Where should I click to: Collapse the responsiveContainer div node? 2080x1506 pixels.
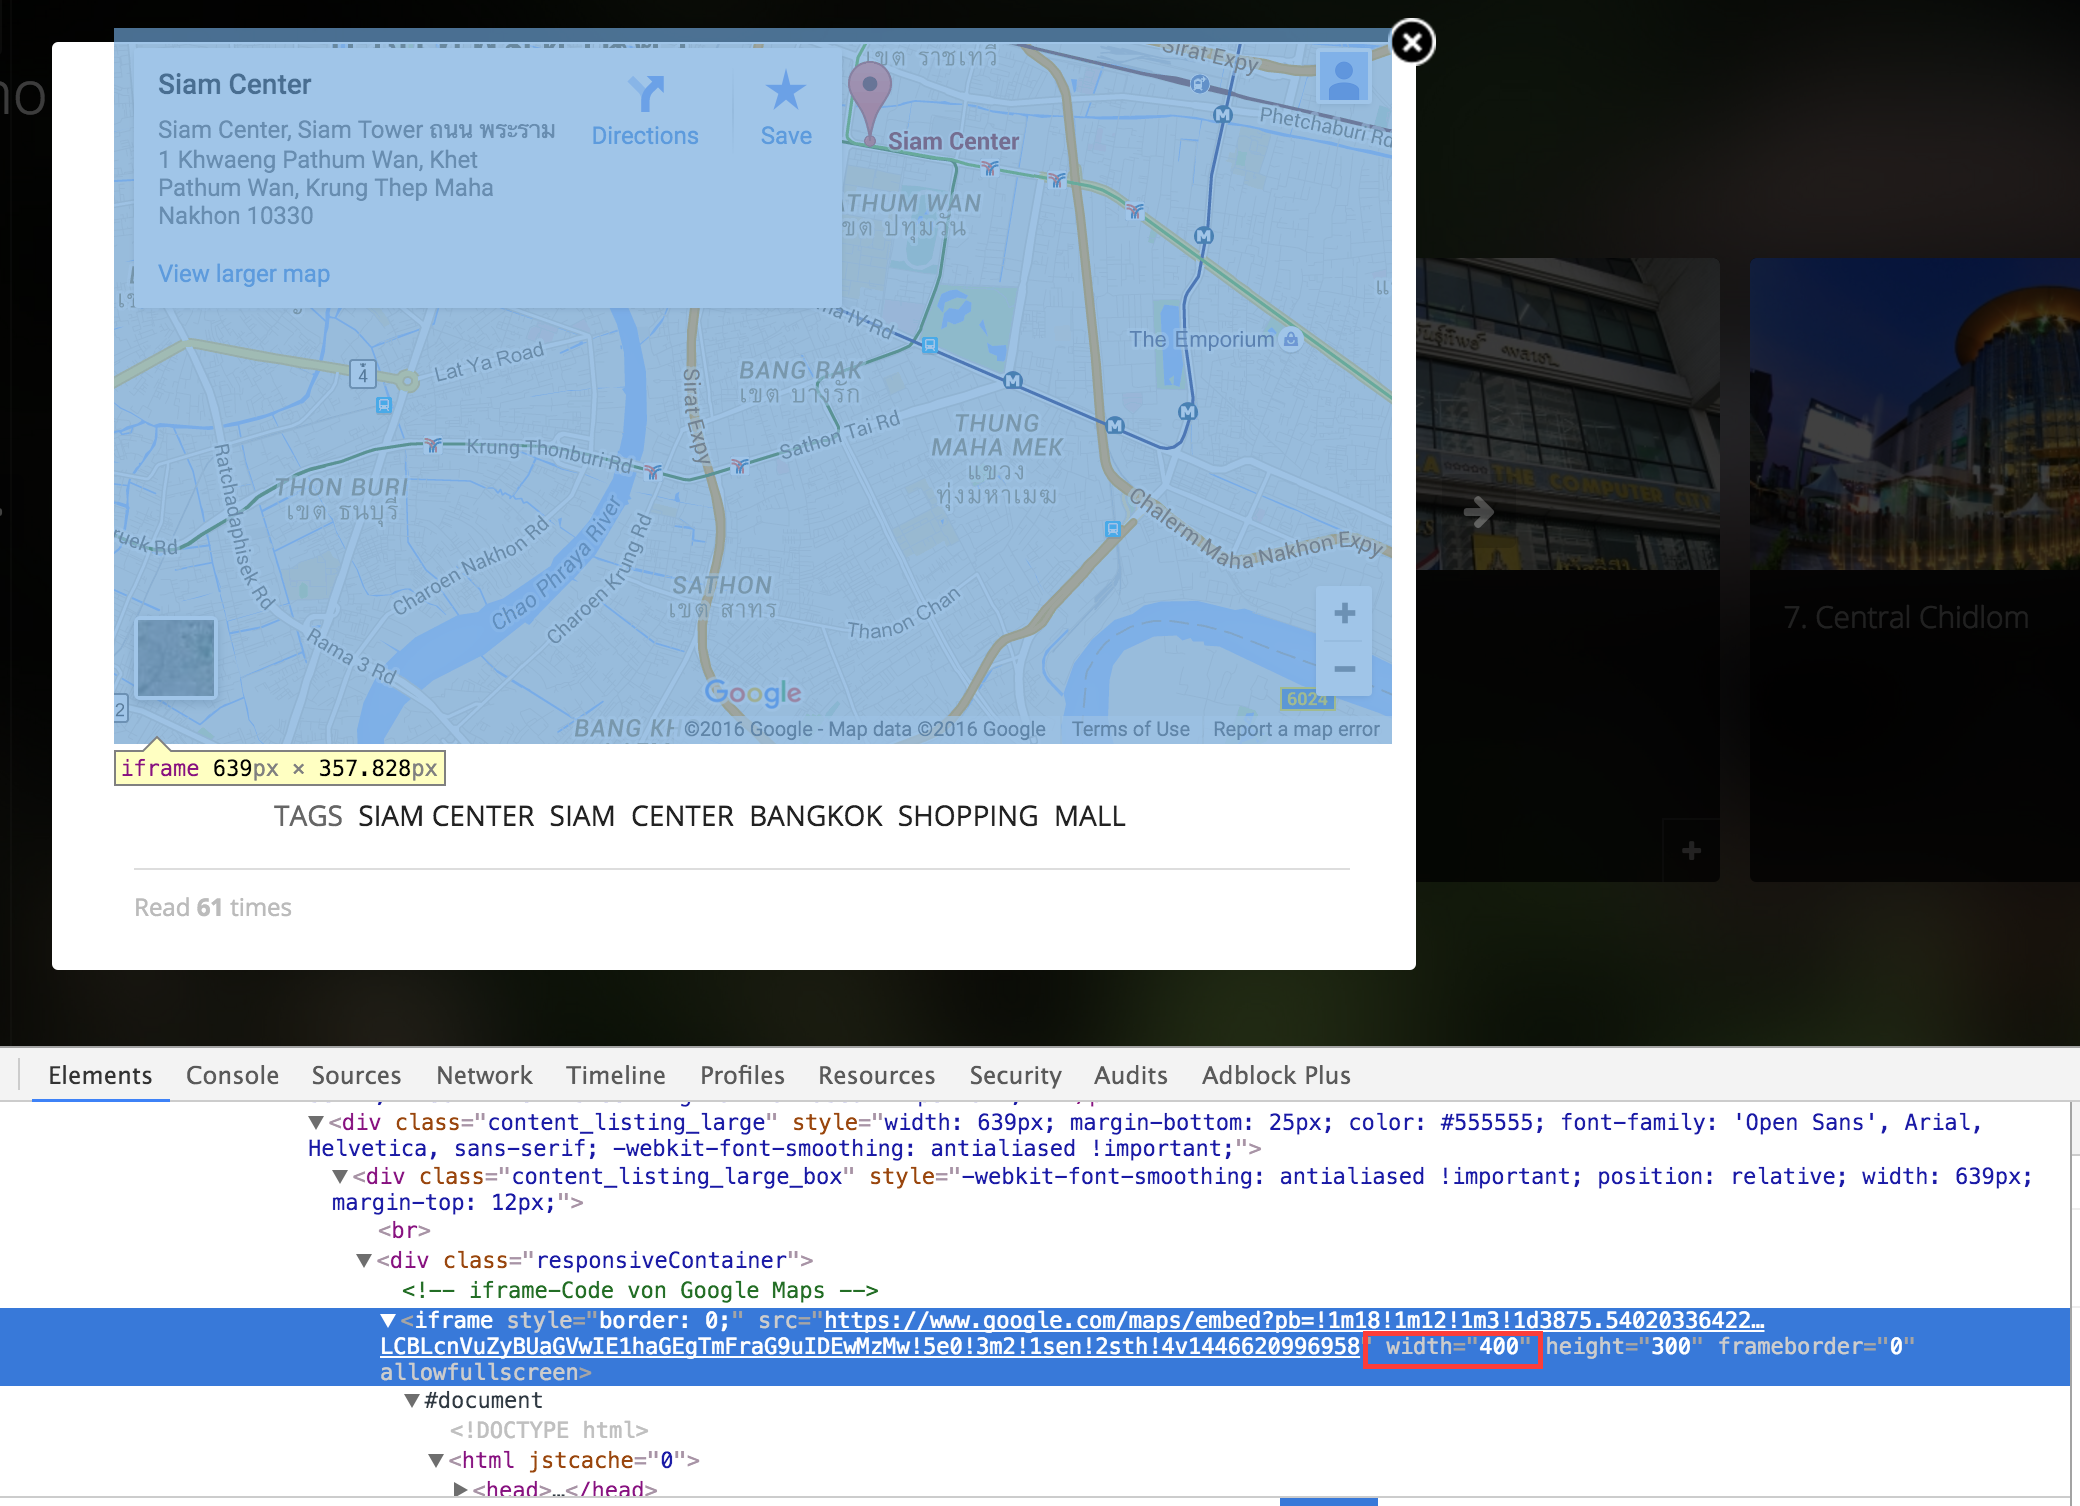click(364, 1261)
